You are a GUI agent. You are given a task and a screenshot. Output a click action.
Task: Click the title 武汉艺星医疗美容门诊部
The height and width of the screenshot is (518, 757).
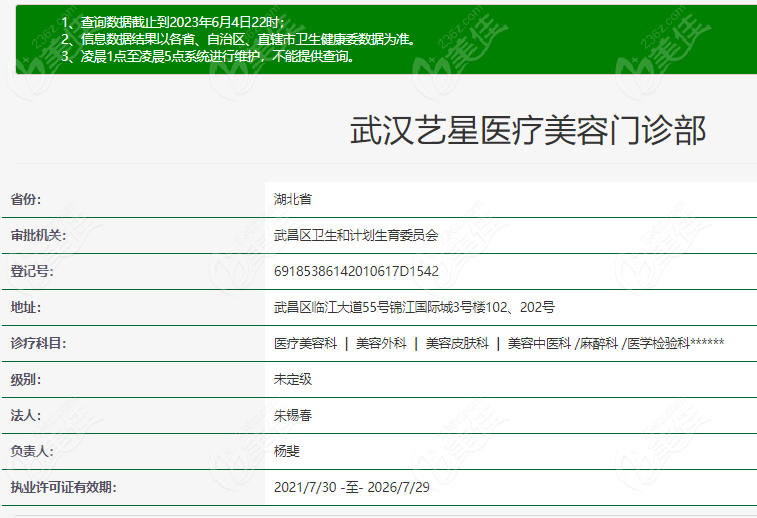tap(528, 130)
